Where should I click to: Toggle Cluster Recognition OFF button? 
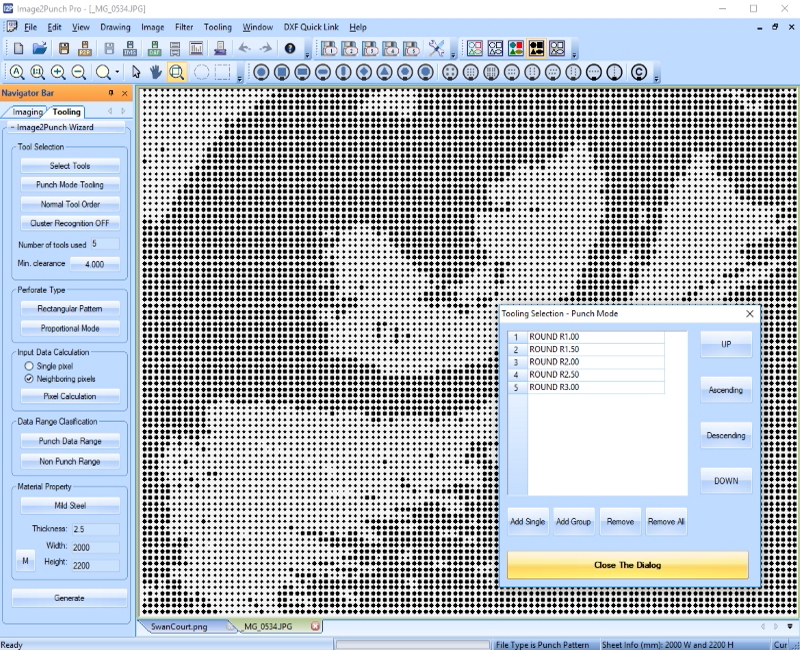coord(70,223)
